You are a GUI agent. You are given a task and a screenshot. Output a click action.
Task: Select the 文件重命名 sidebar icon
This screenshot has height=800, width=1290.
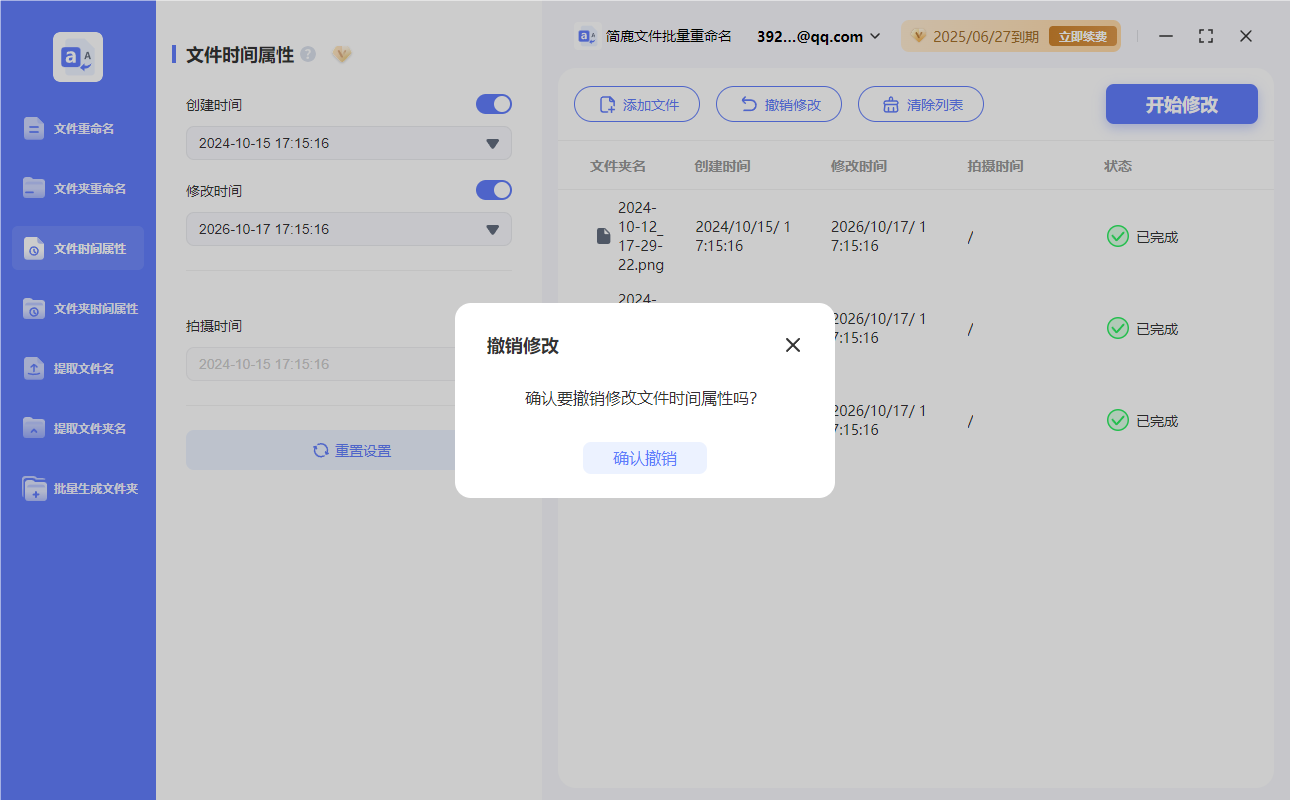click(77, 128)
